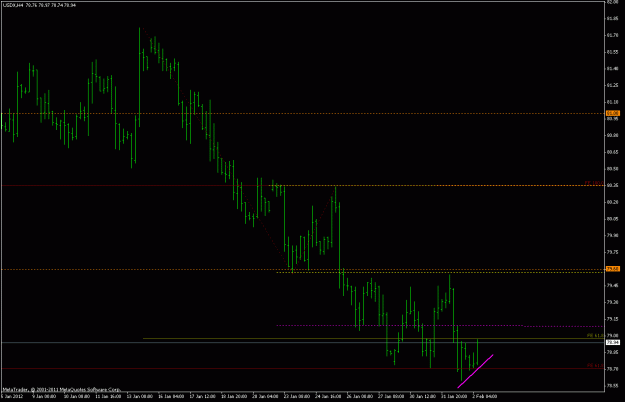Image resolution: width=625 pixels, height=402 pixels.
Task: Click the 13 Jan 08:00 time label
Action: coord(140,396)
